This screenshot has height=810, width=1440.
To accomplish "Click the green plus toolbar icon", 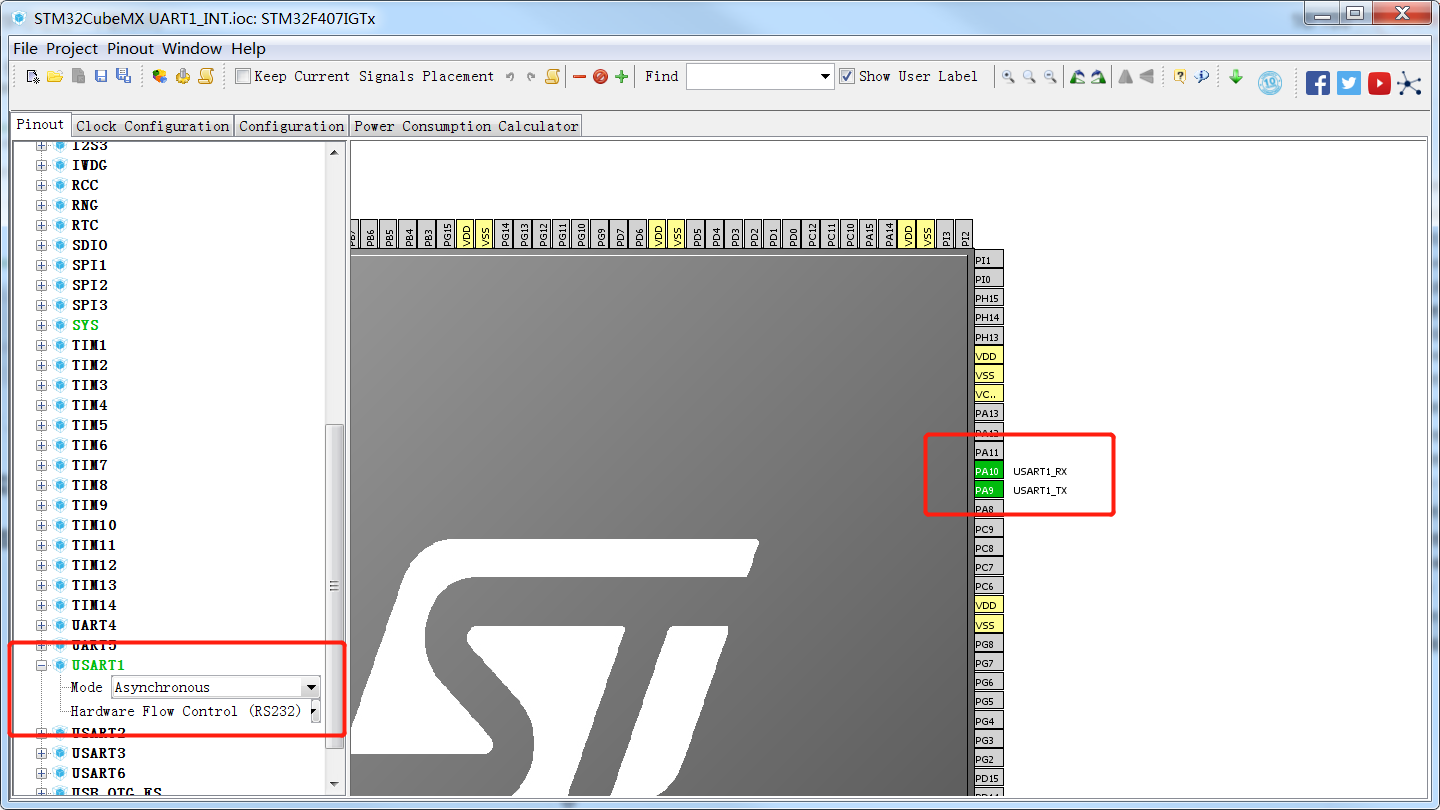I will point(622,76).
